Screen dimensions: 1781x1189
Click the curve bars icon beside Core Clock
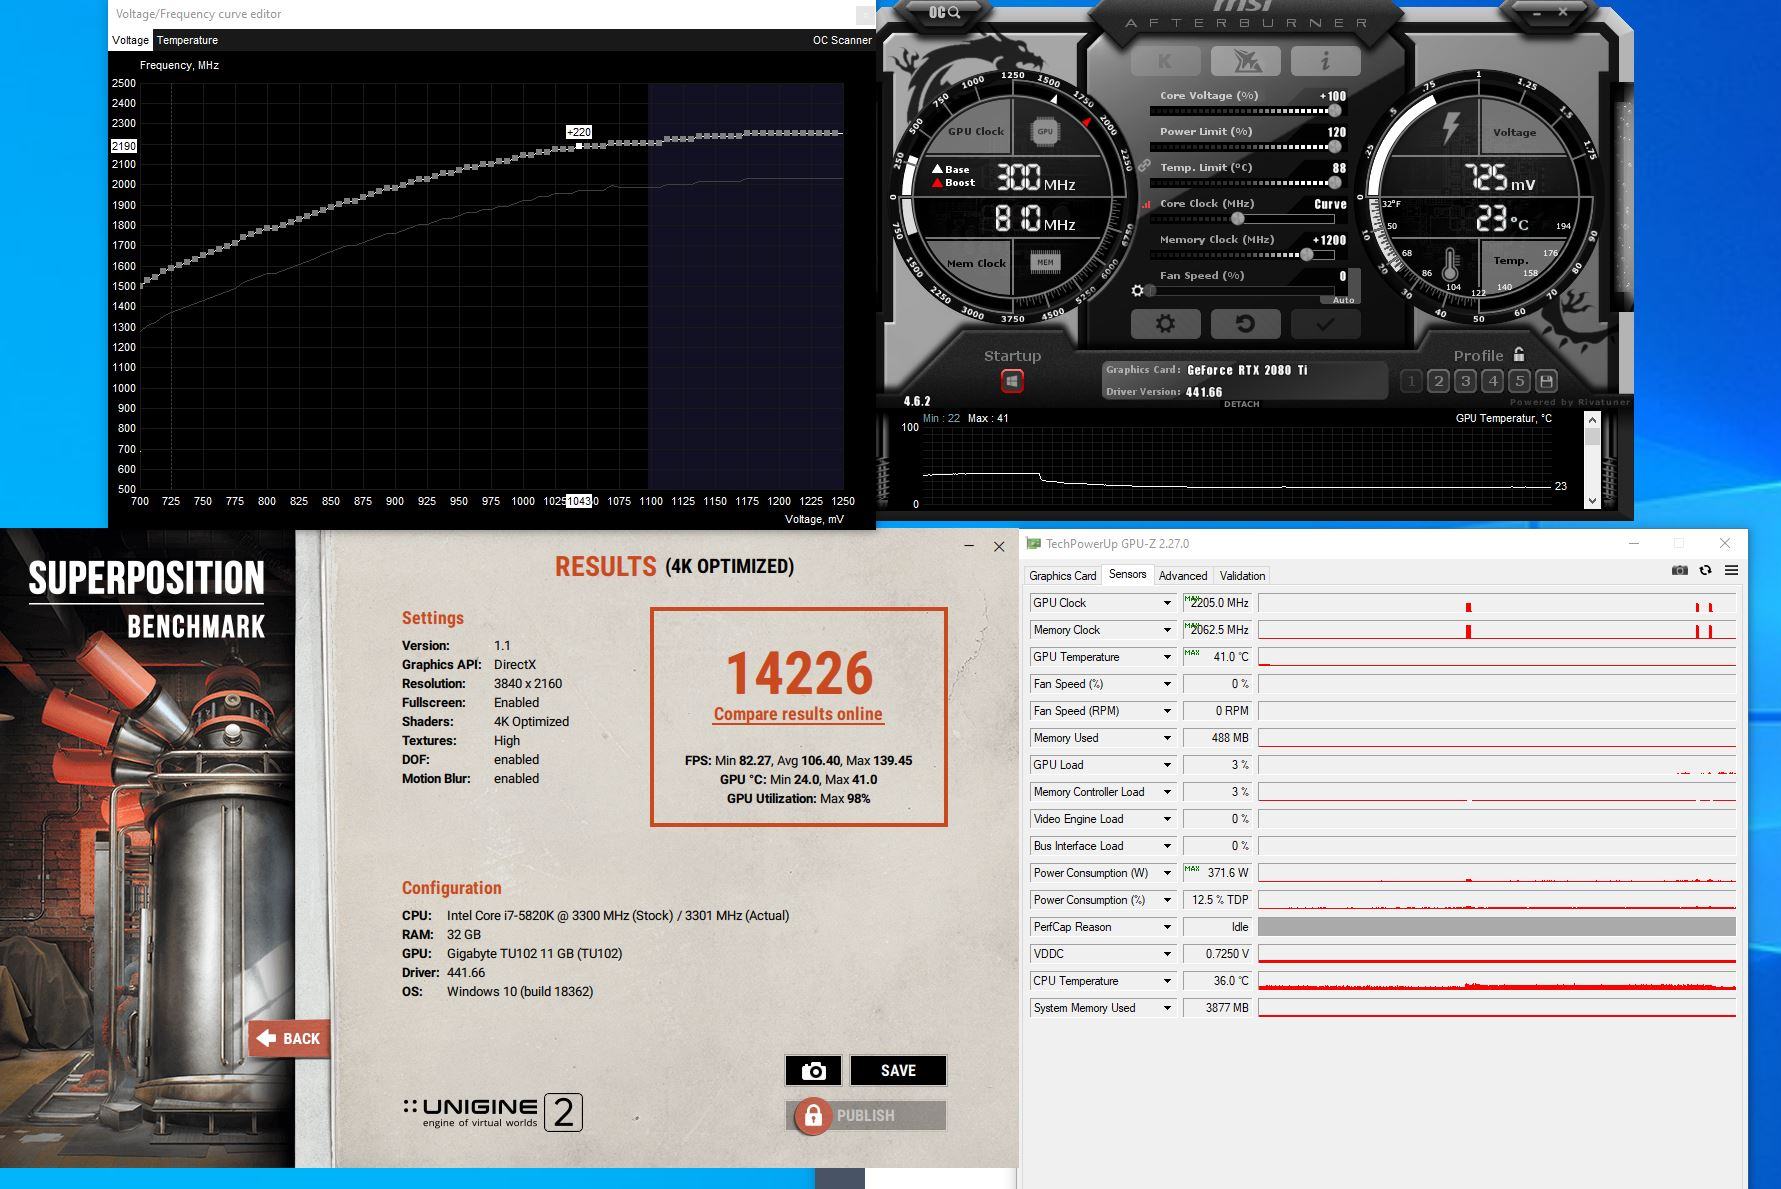point(1146,204)
